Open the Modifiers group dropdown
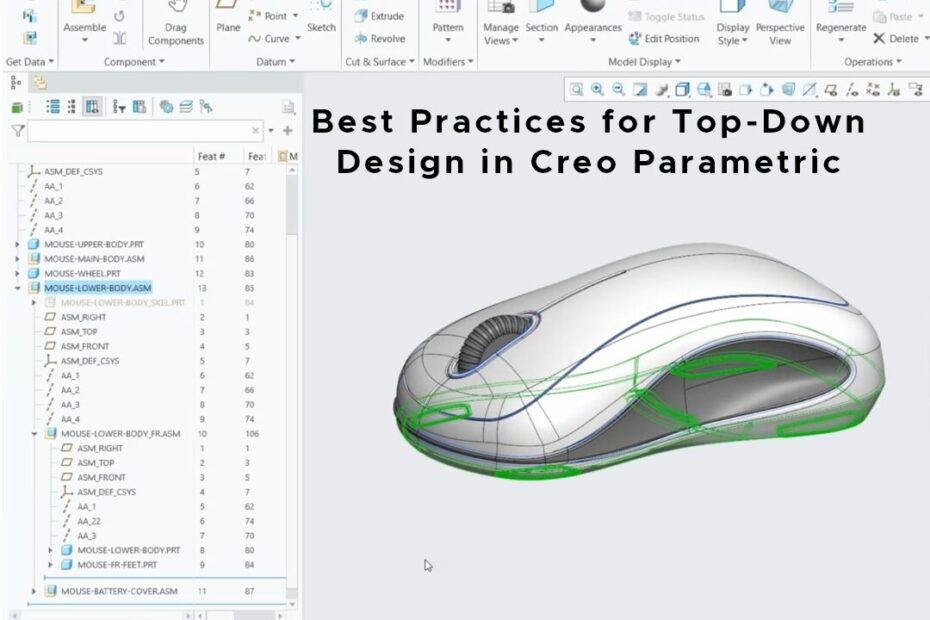The width and height of the screenshot is (930, 620). pyautogui.click(x=448, y=62)
